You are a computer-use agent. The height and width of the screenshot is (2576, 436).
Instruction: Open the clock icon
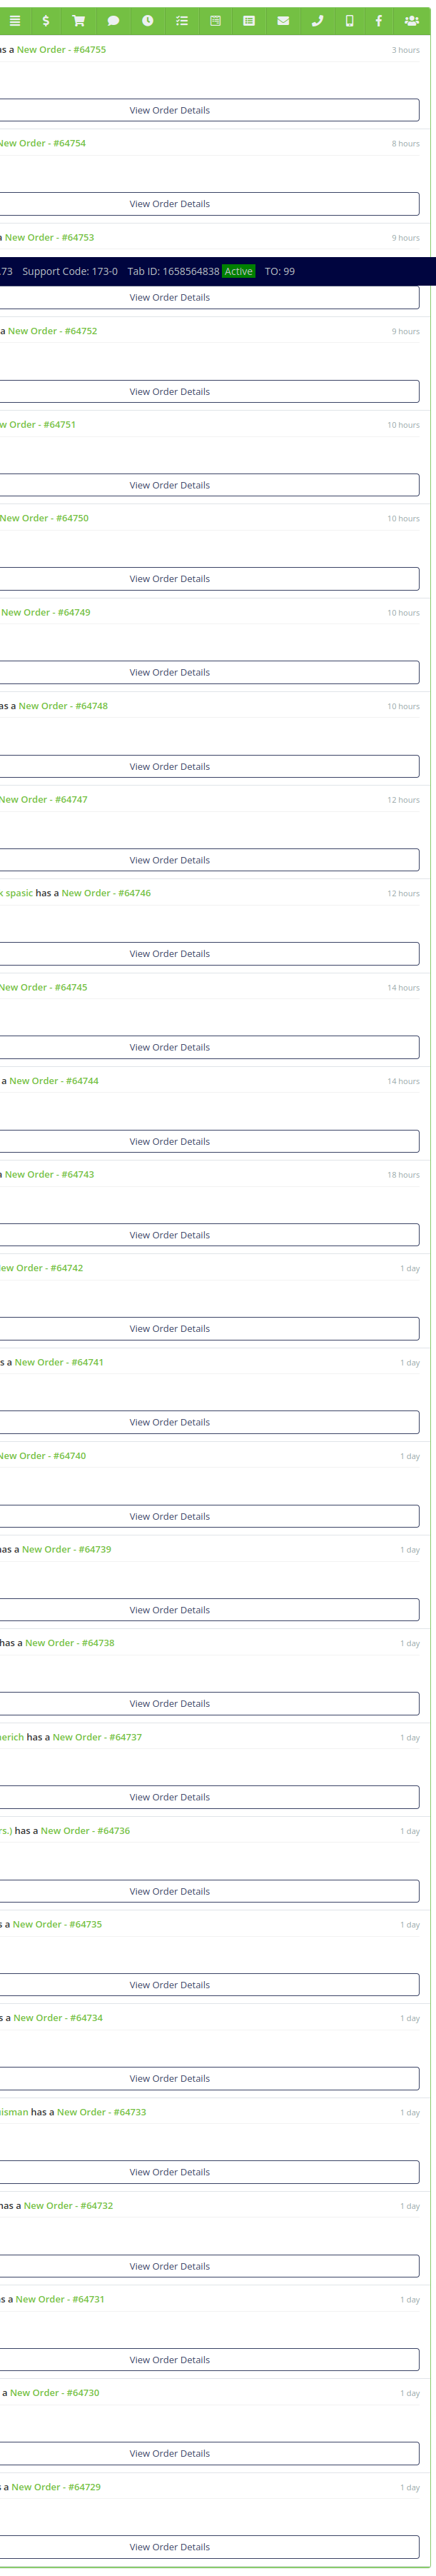pos(147,20)
